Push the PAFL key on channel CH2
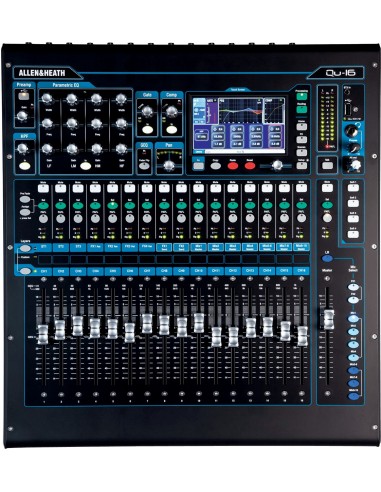The image size is (381, 492). [x=60, y=219]
